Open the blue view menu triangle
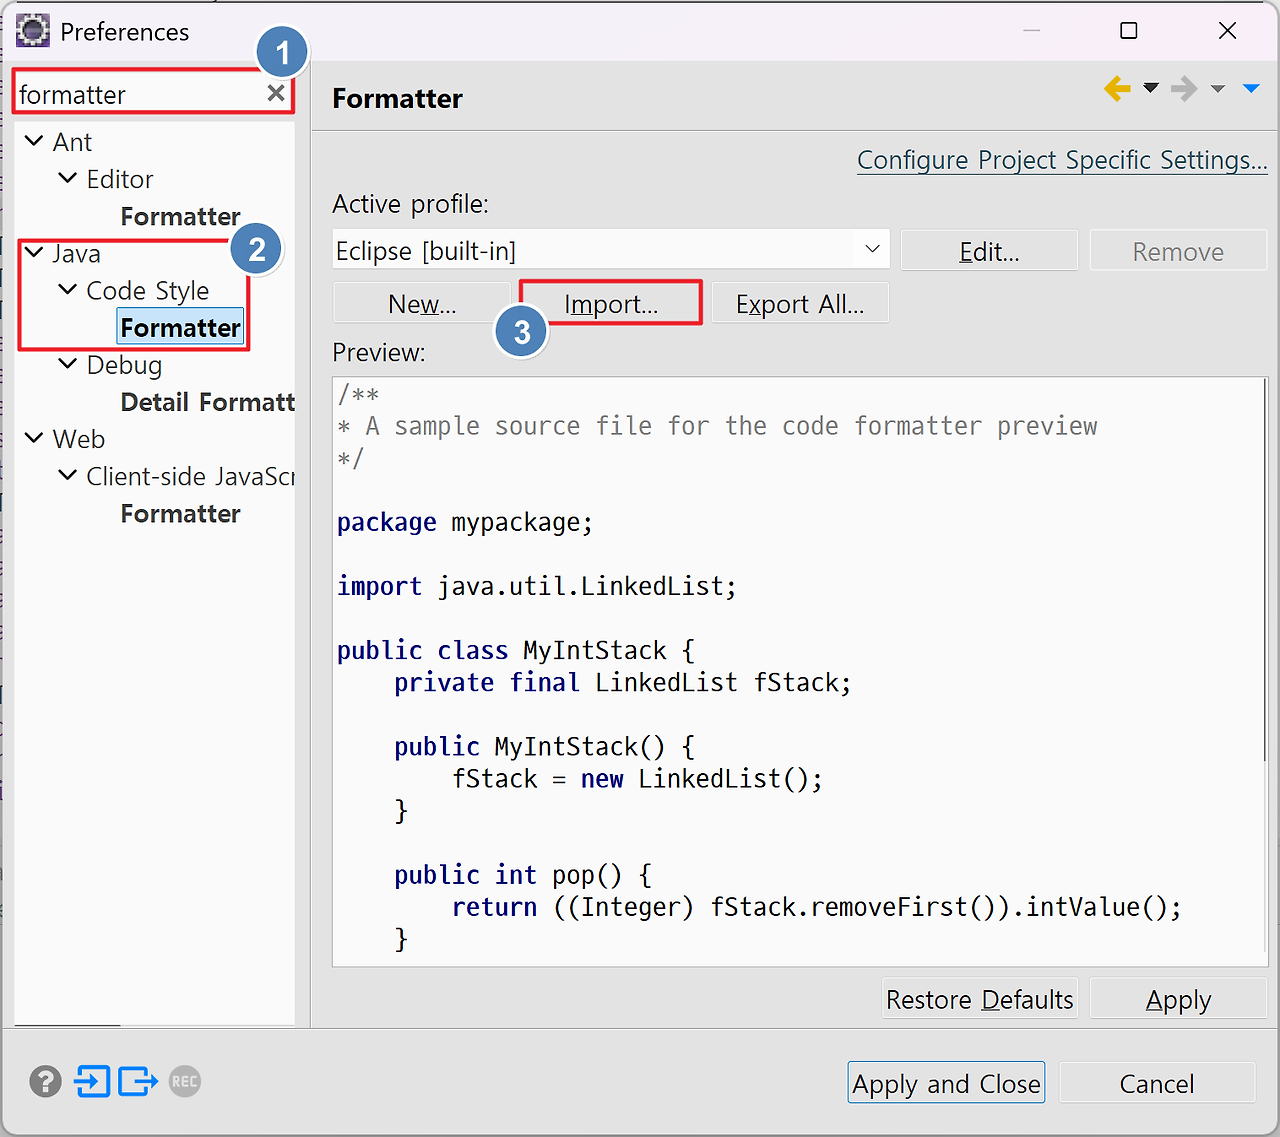 click(x=1251, y=88)
